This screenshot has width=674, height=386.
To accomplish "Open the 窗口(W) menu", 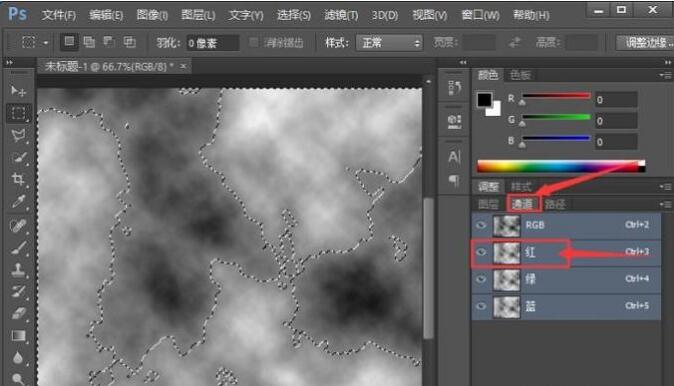I will point(480,15).
